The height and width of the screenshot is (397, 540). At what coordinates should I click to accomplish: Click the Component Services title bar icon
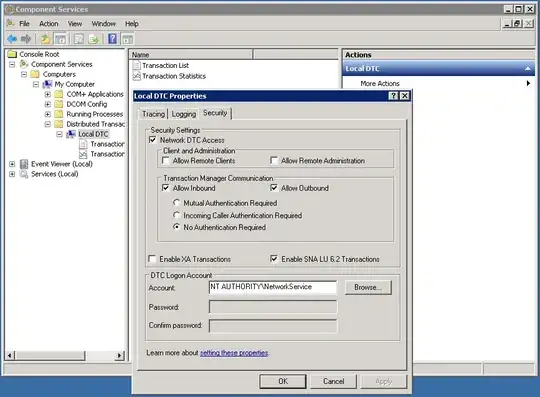click(x=10, y=9)
